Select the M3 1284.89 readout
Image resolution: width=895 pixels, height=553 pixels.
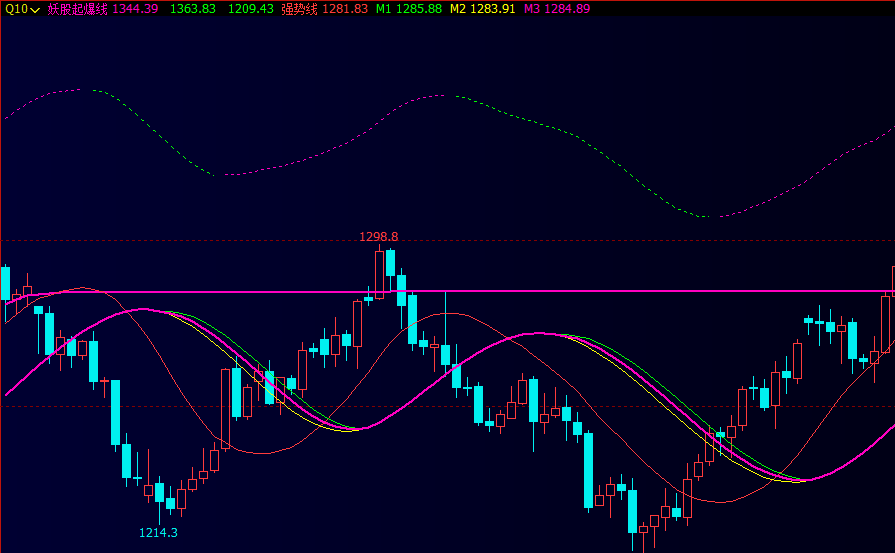557,9
